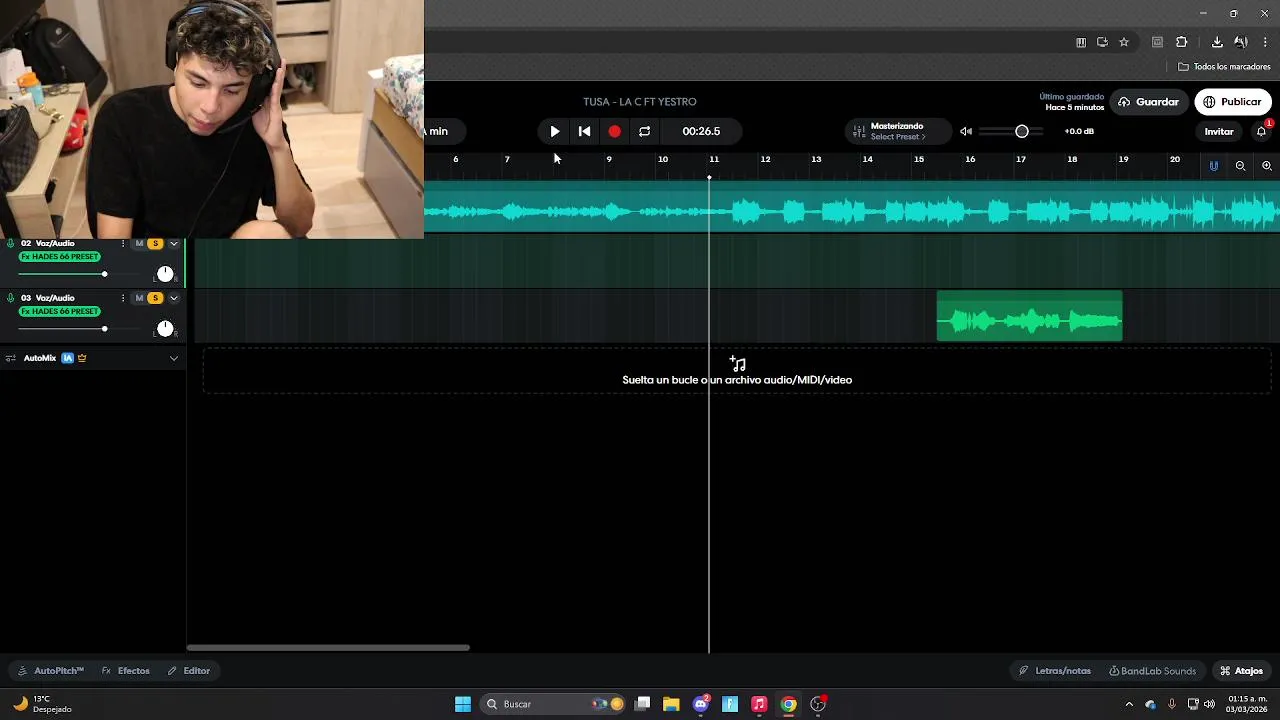Click the add audio/MIDI/video drop icon
This screenshot has width=1280, height=720.
[x=738, y=364]
